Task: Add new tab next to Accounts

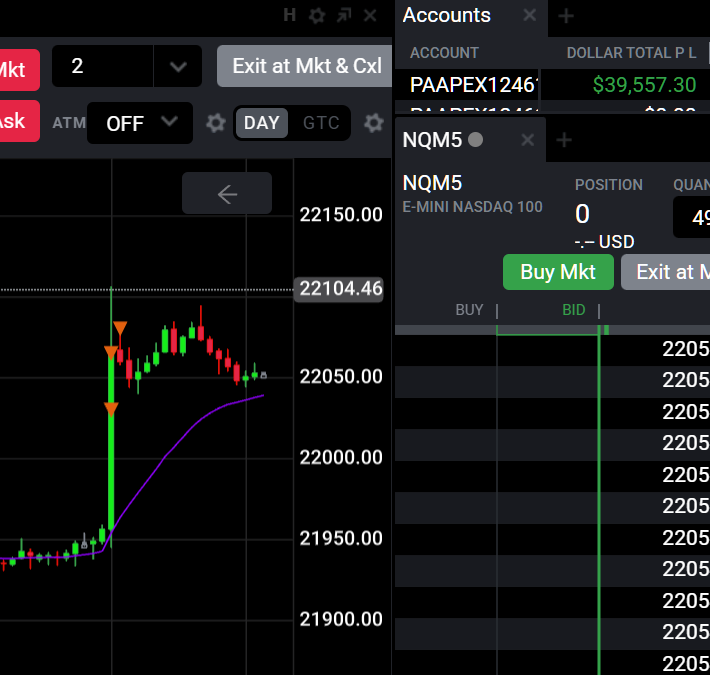Action: [x=566, y=16]
